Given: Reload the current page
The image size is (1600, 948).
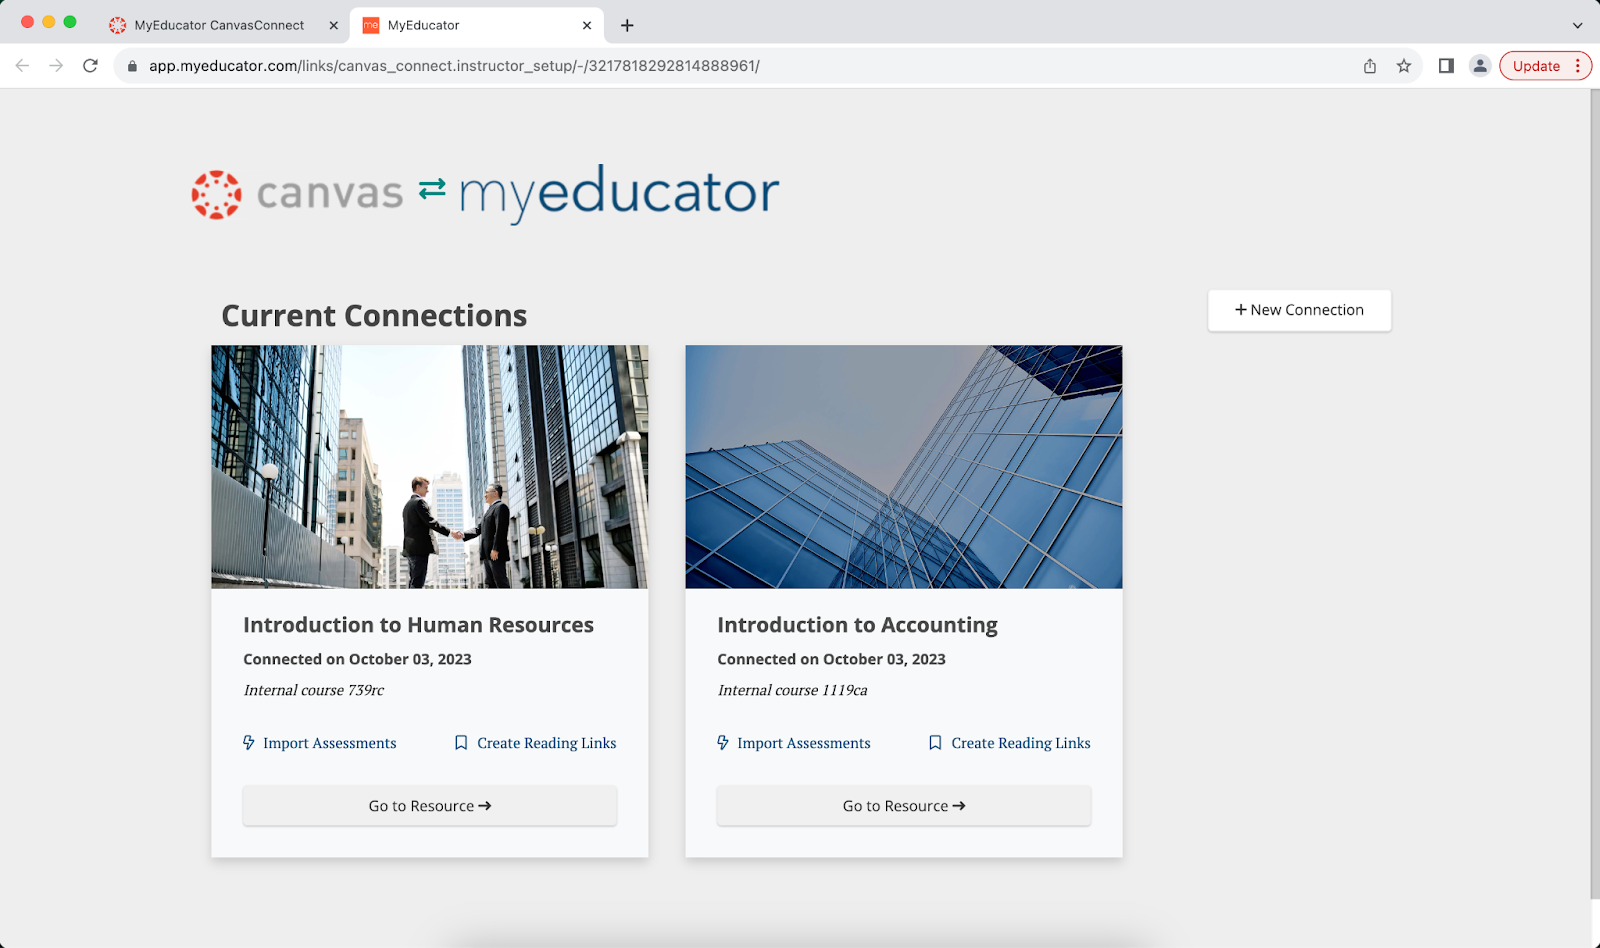Looking at the screenshot, I should click(90, 66).
